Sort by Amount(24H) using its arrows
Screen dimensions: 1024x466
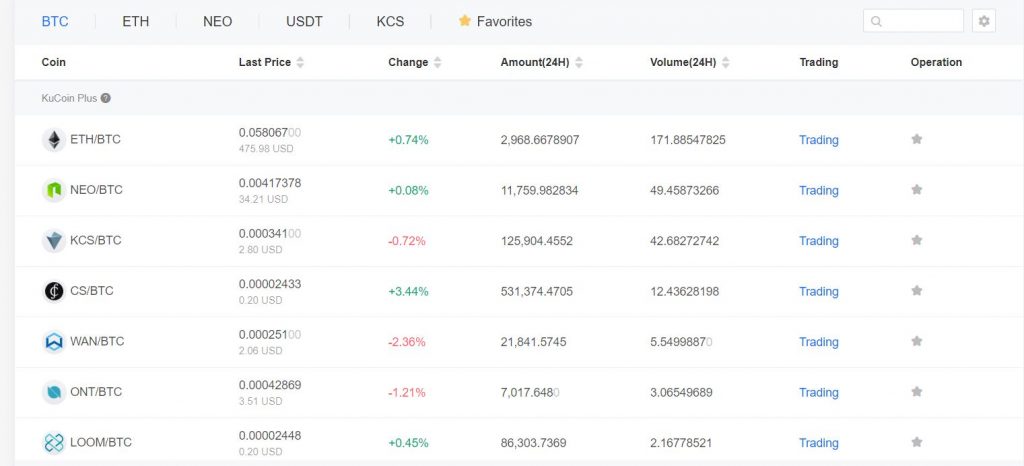[579, 63]
